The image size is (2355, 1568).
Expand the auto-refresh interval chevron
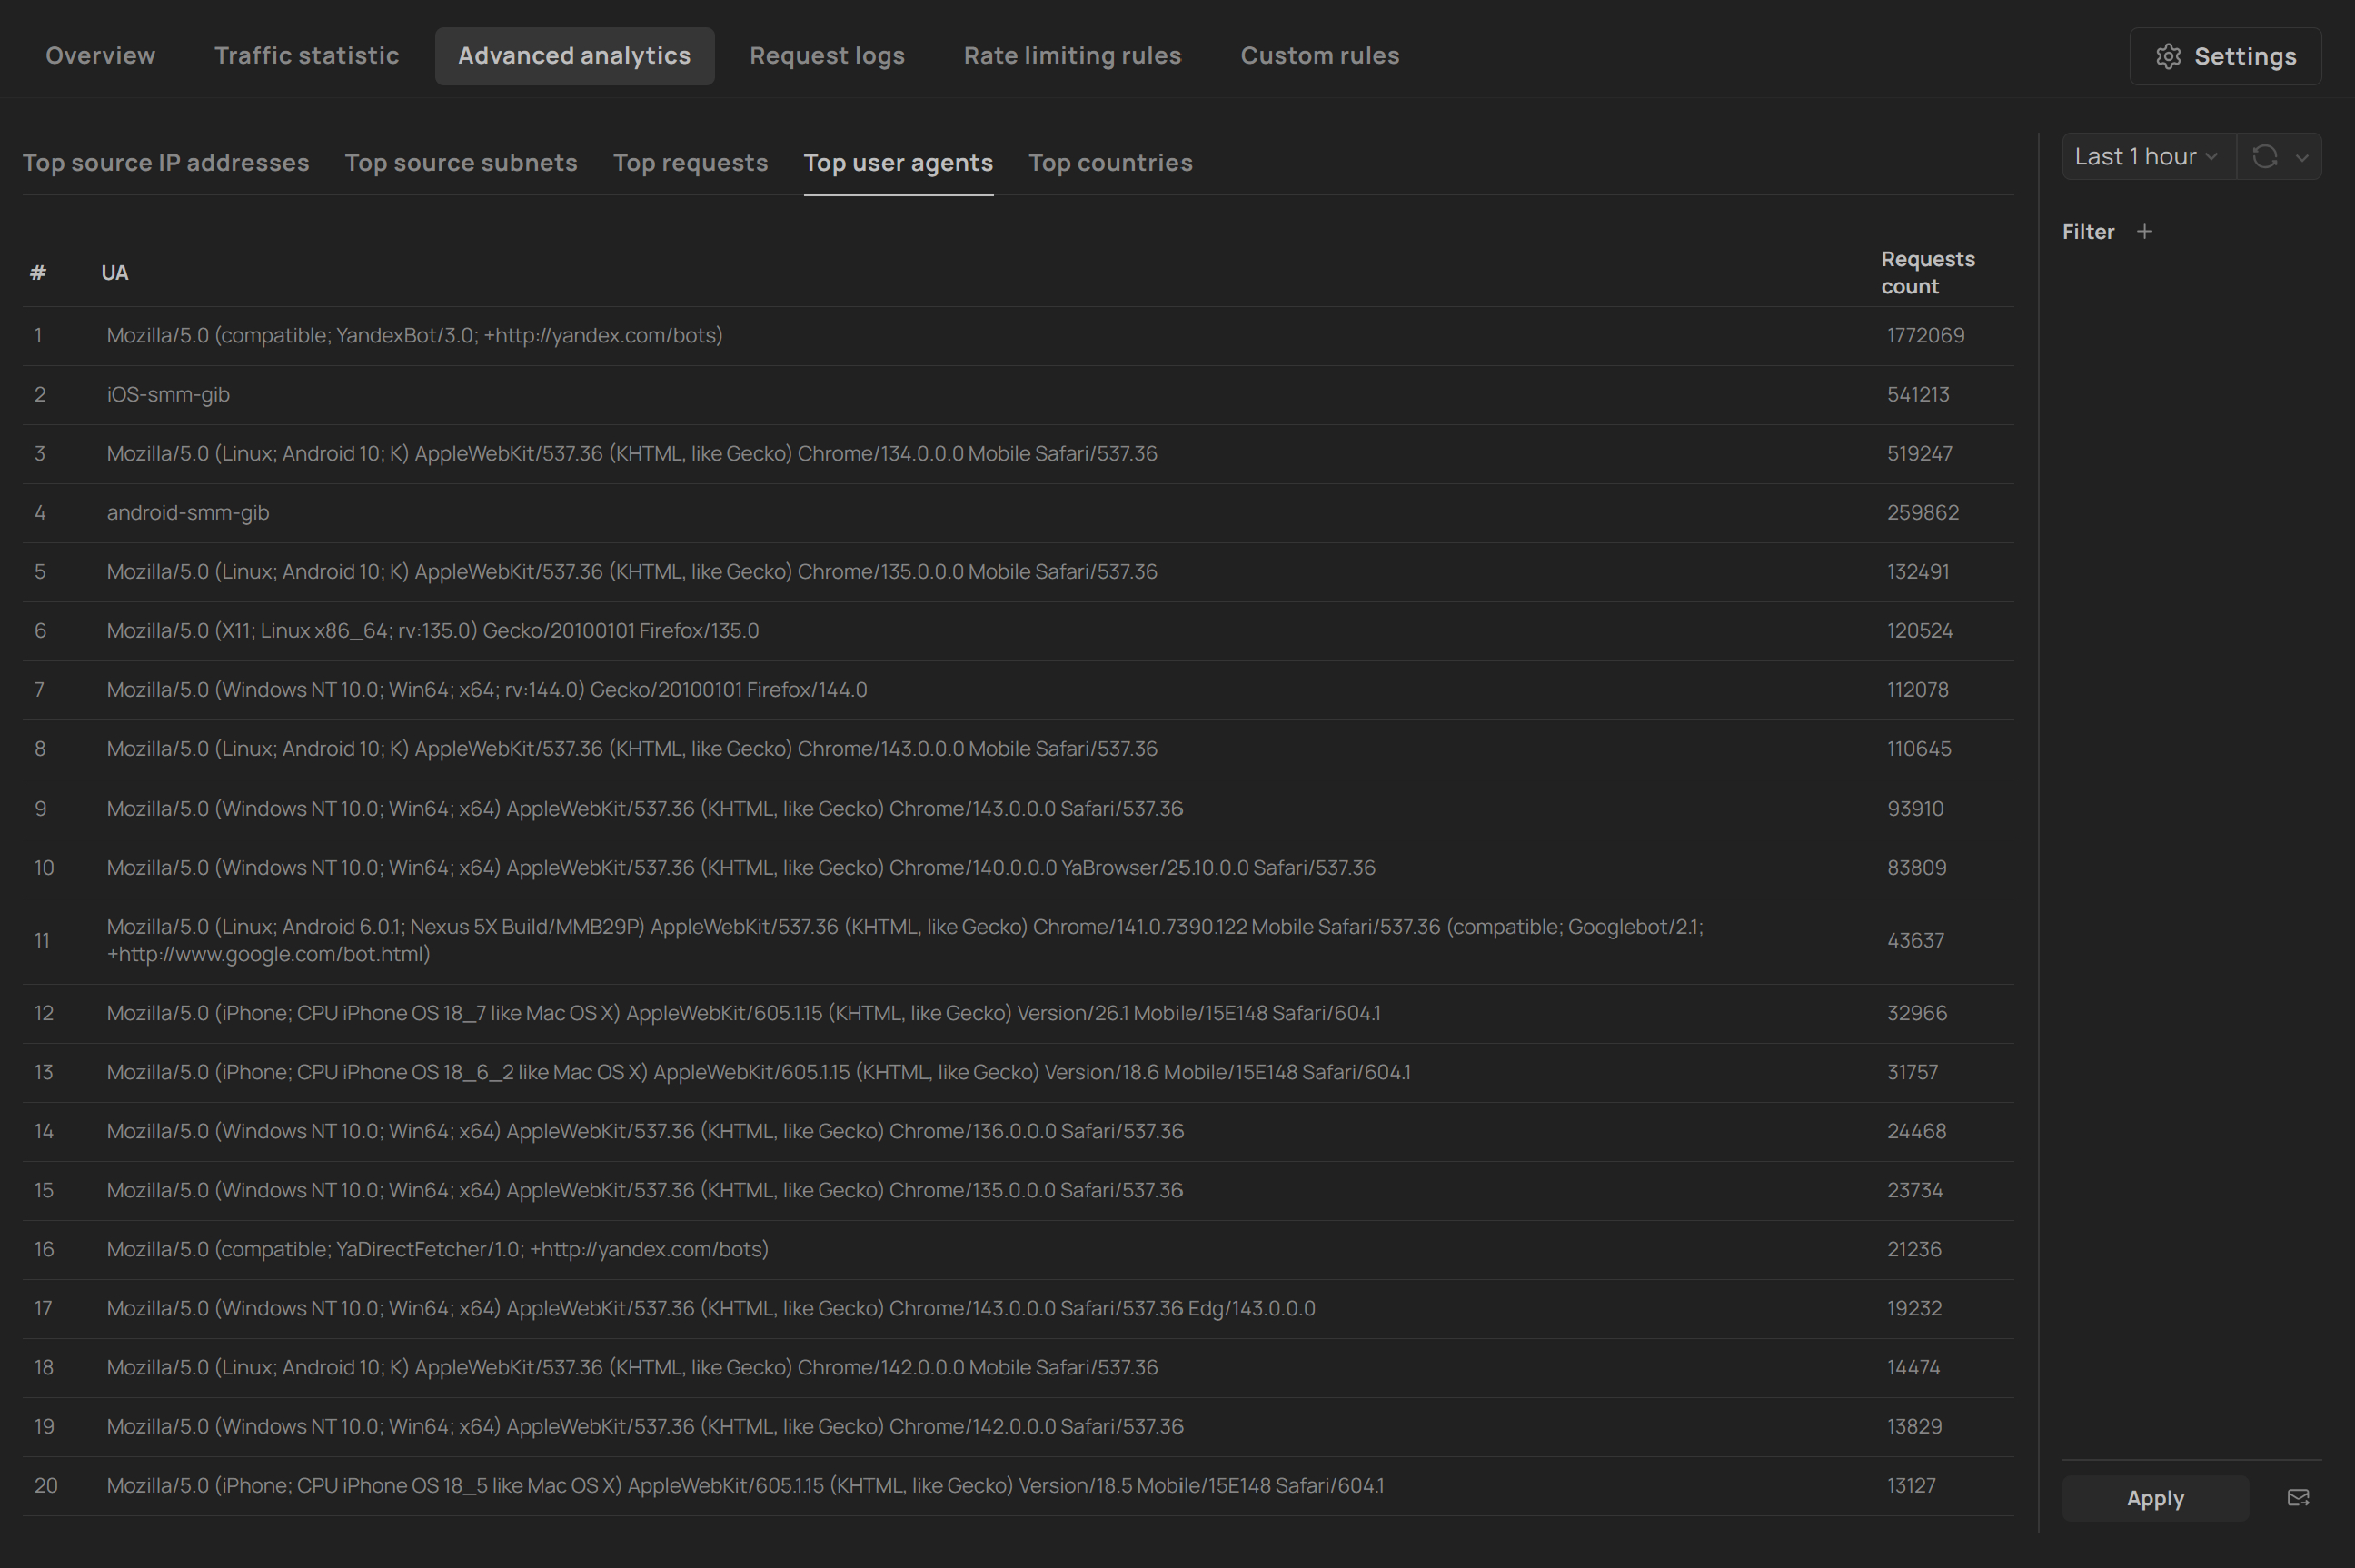click(x=2302, y=157)
